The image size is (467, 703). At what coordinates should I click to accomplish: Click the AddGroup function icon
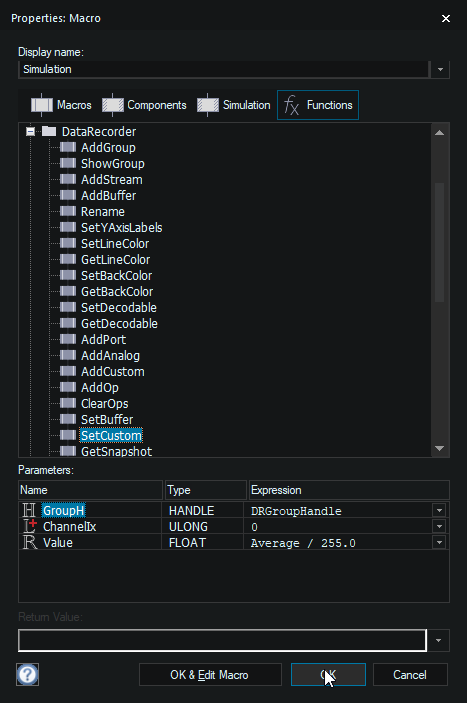(68, 147)
